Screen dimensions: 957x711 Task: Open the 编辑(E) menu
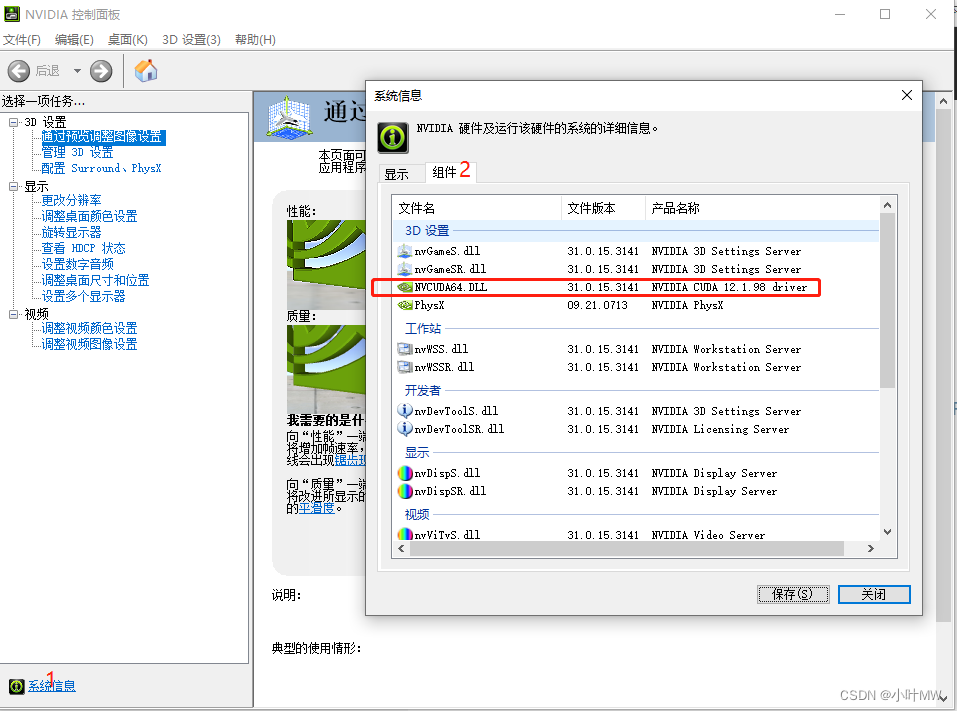[x=74, y=40]
